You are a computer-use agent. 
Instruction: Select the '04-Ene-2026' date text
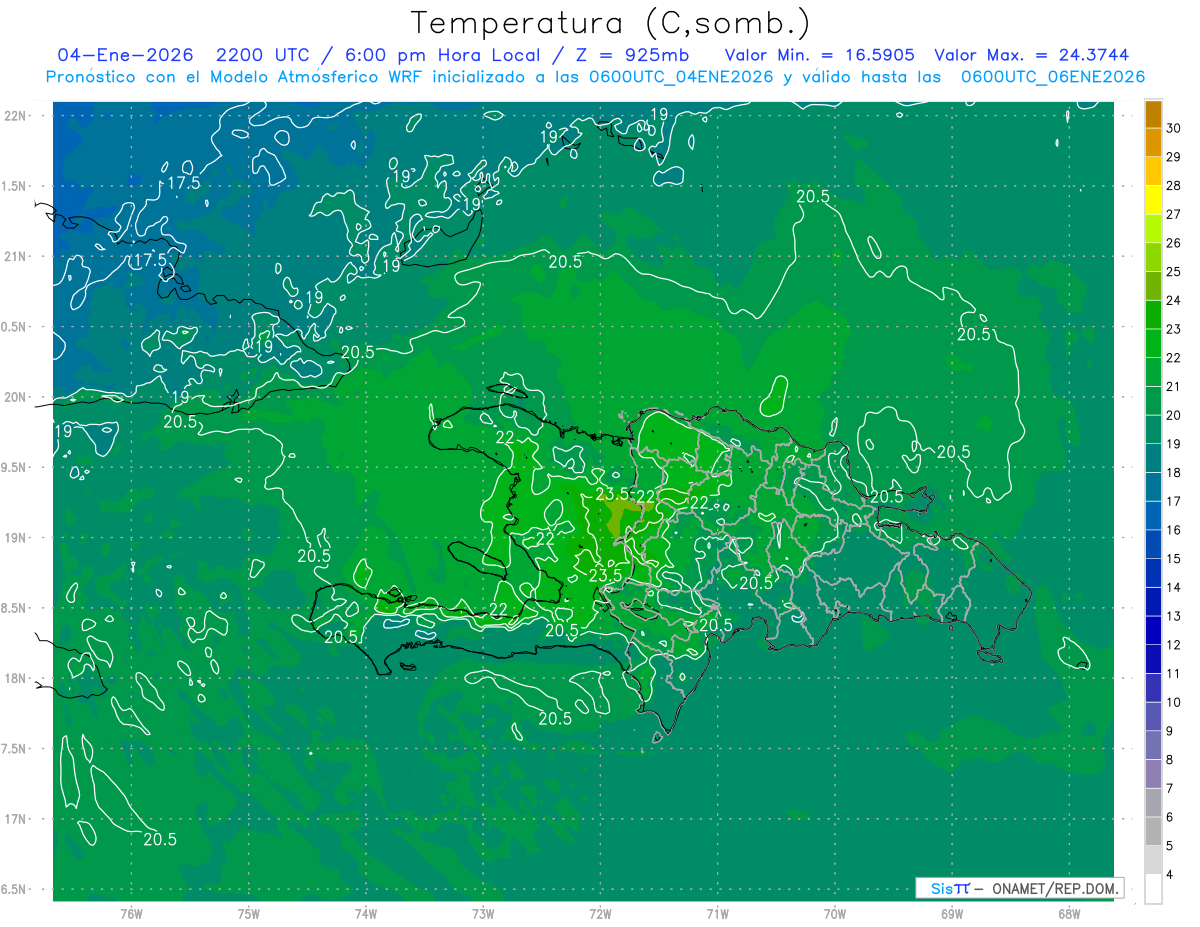pyautogui.click(x=125, y=55)
